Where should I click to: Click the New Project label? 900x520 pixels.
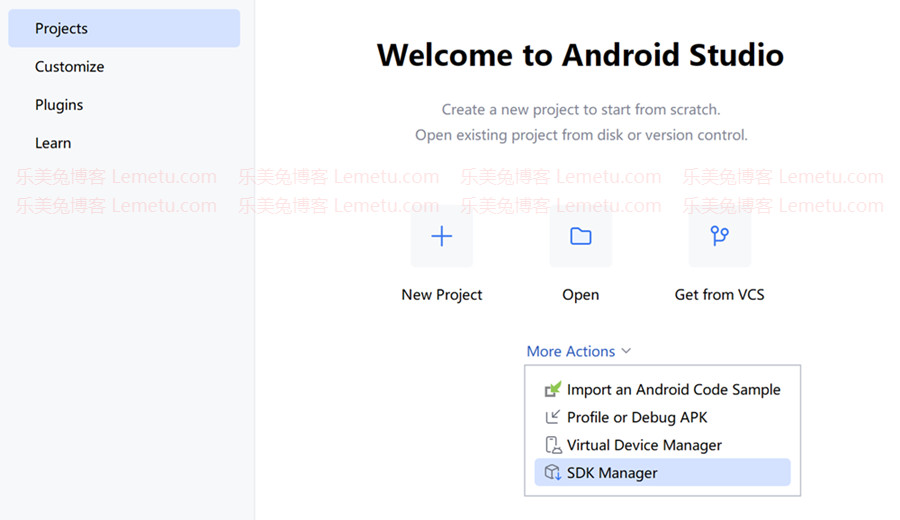coord(441,294)
